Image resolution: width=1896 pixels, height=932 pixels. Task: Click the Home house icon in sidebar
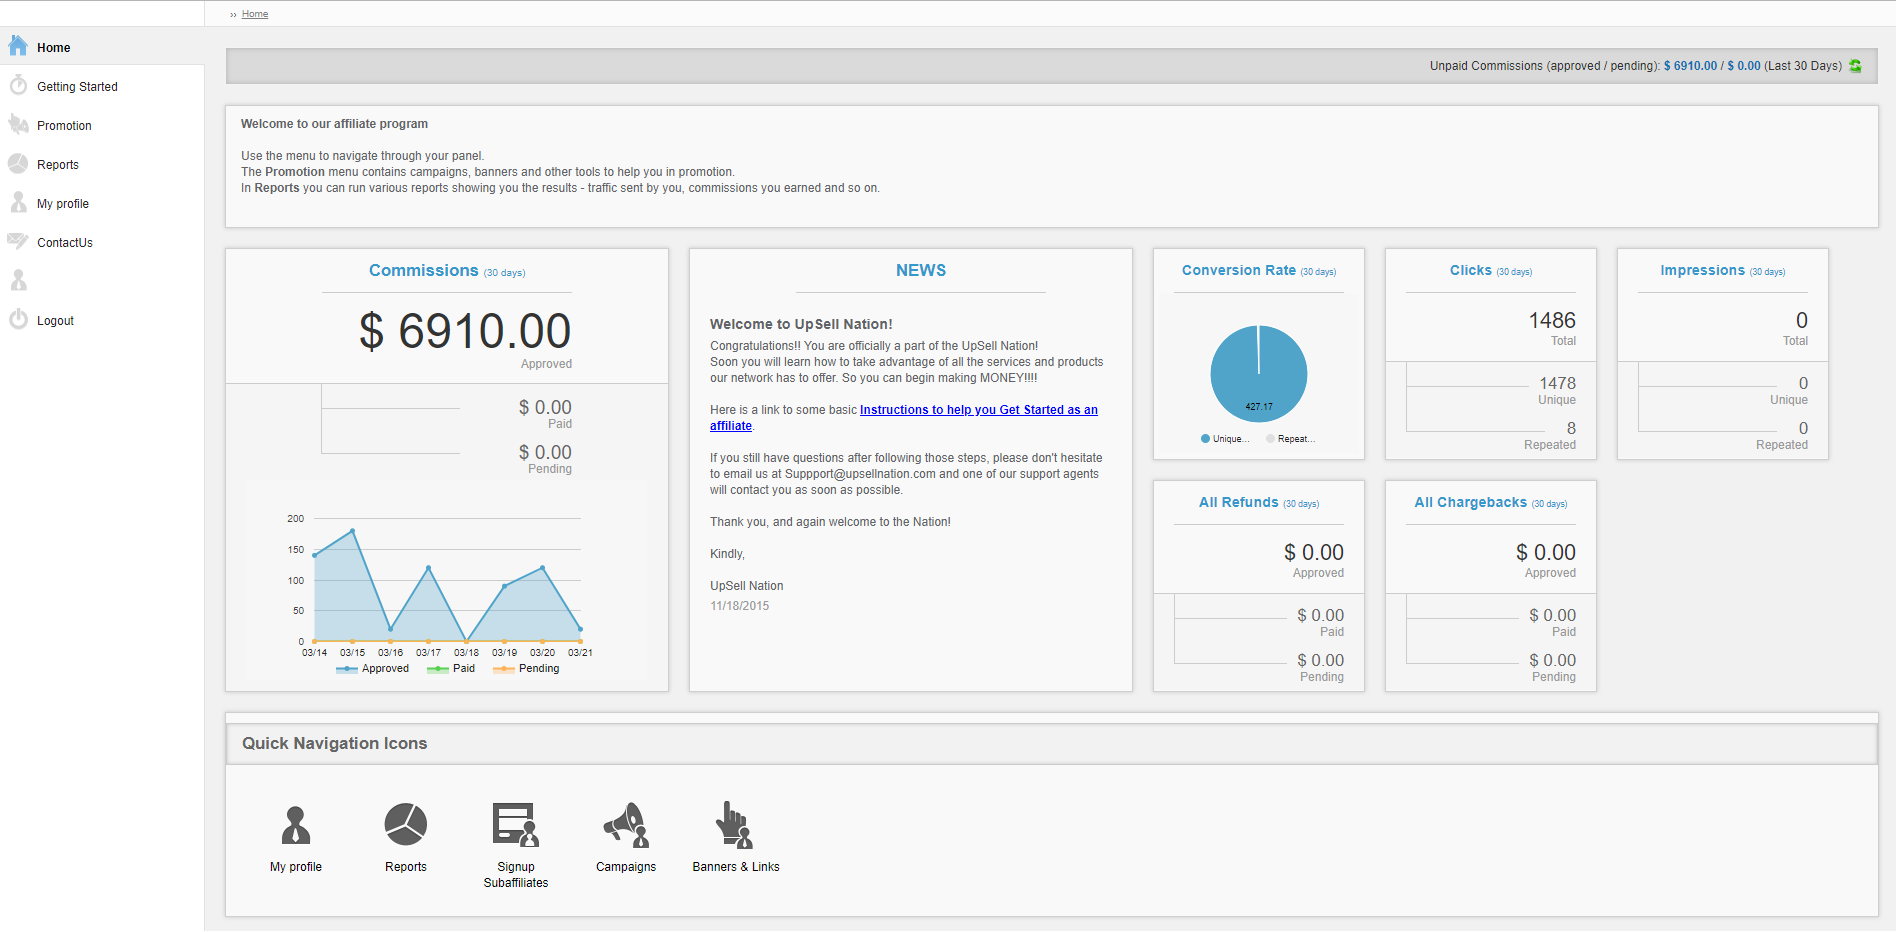(x=18, y=46)
